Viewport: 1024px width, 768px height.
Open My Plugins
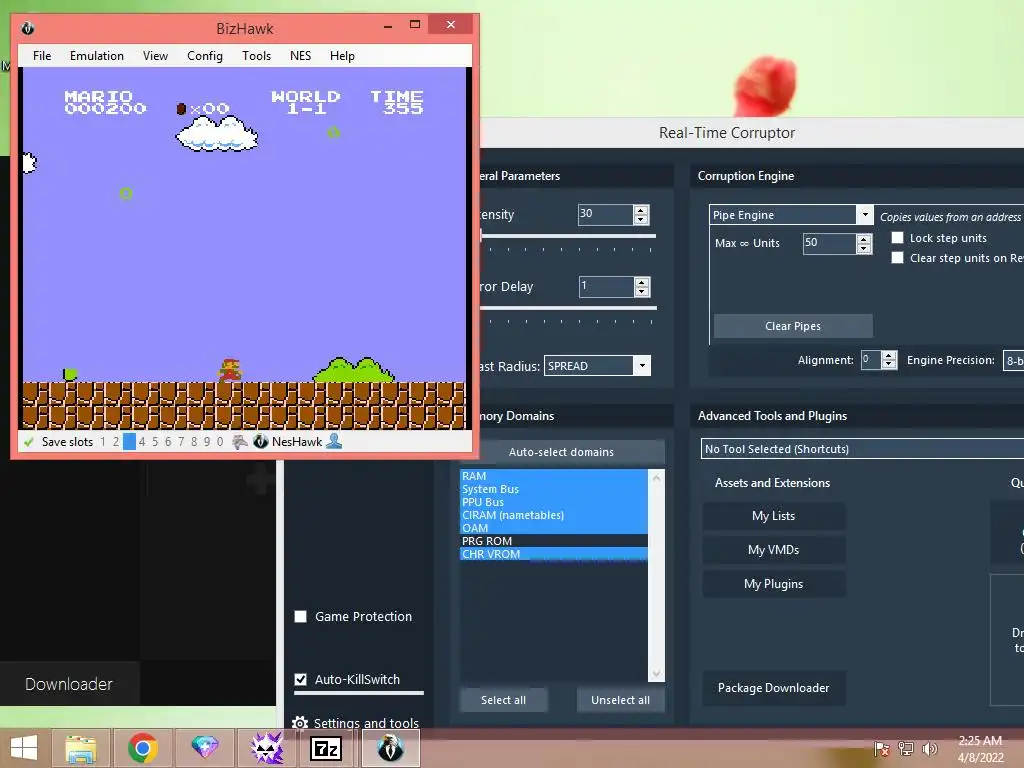pyautogui.click(x=774, y=584)
